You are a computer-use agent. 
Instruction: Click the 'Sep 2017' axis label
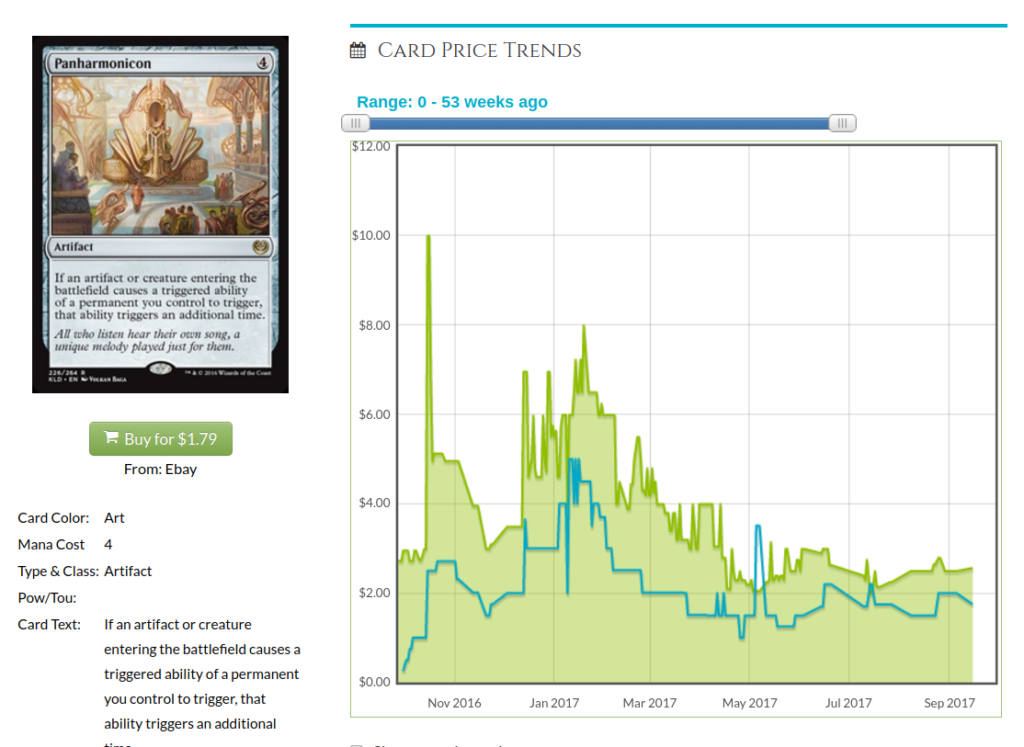(x=950, y=703)
